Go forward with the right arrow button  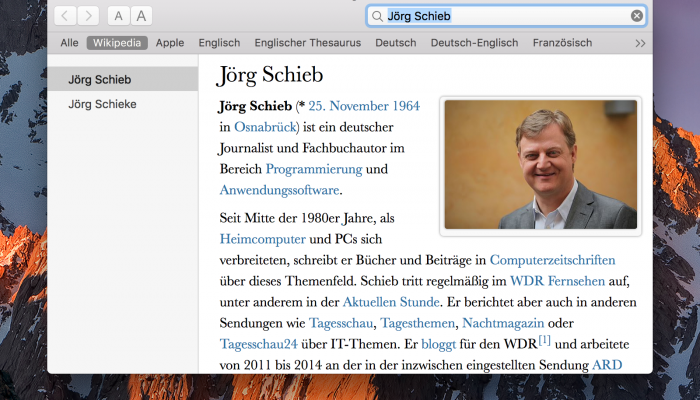[x=88, y=16]
